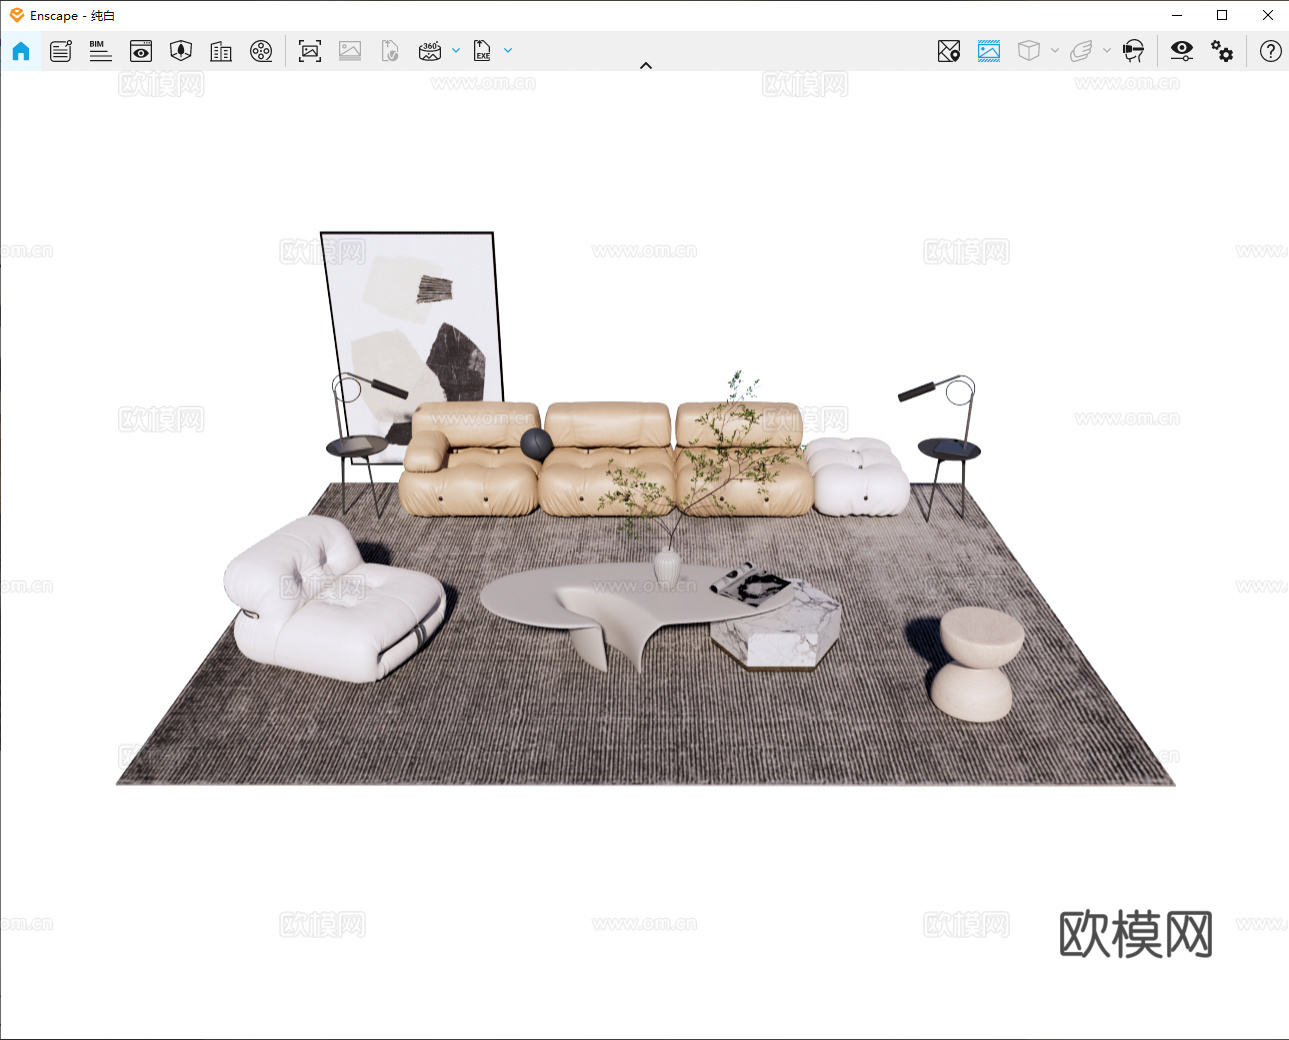Open the view management window icon
This screenshot has width=1289, height=1040.
[141, 51]
